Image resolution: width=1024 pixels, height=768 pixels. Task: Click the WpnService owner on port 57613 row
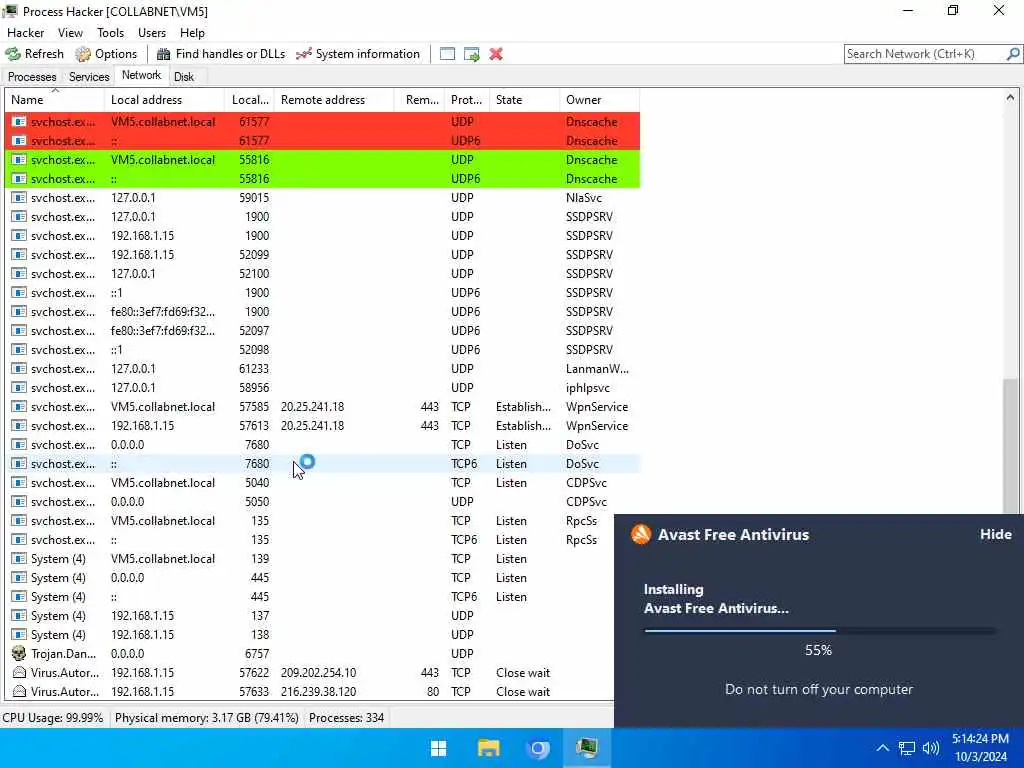pyautogui.click(x=597, y=426)
